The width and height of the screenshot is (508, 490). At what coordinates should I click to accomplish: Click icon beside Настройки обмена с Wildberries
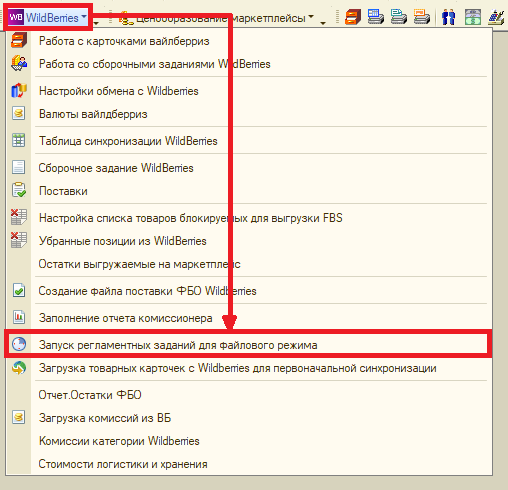pos(19,91)
